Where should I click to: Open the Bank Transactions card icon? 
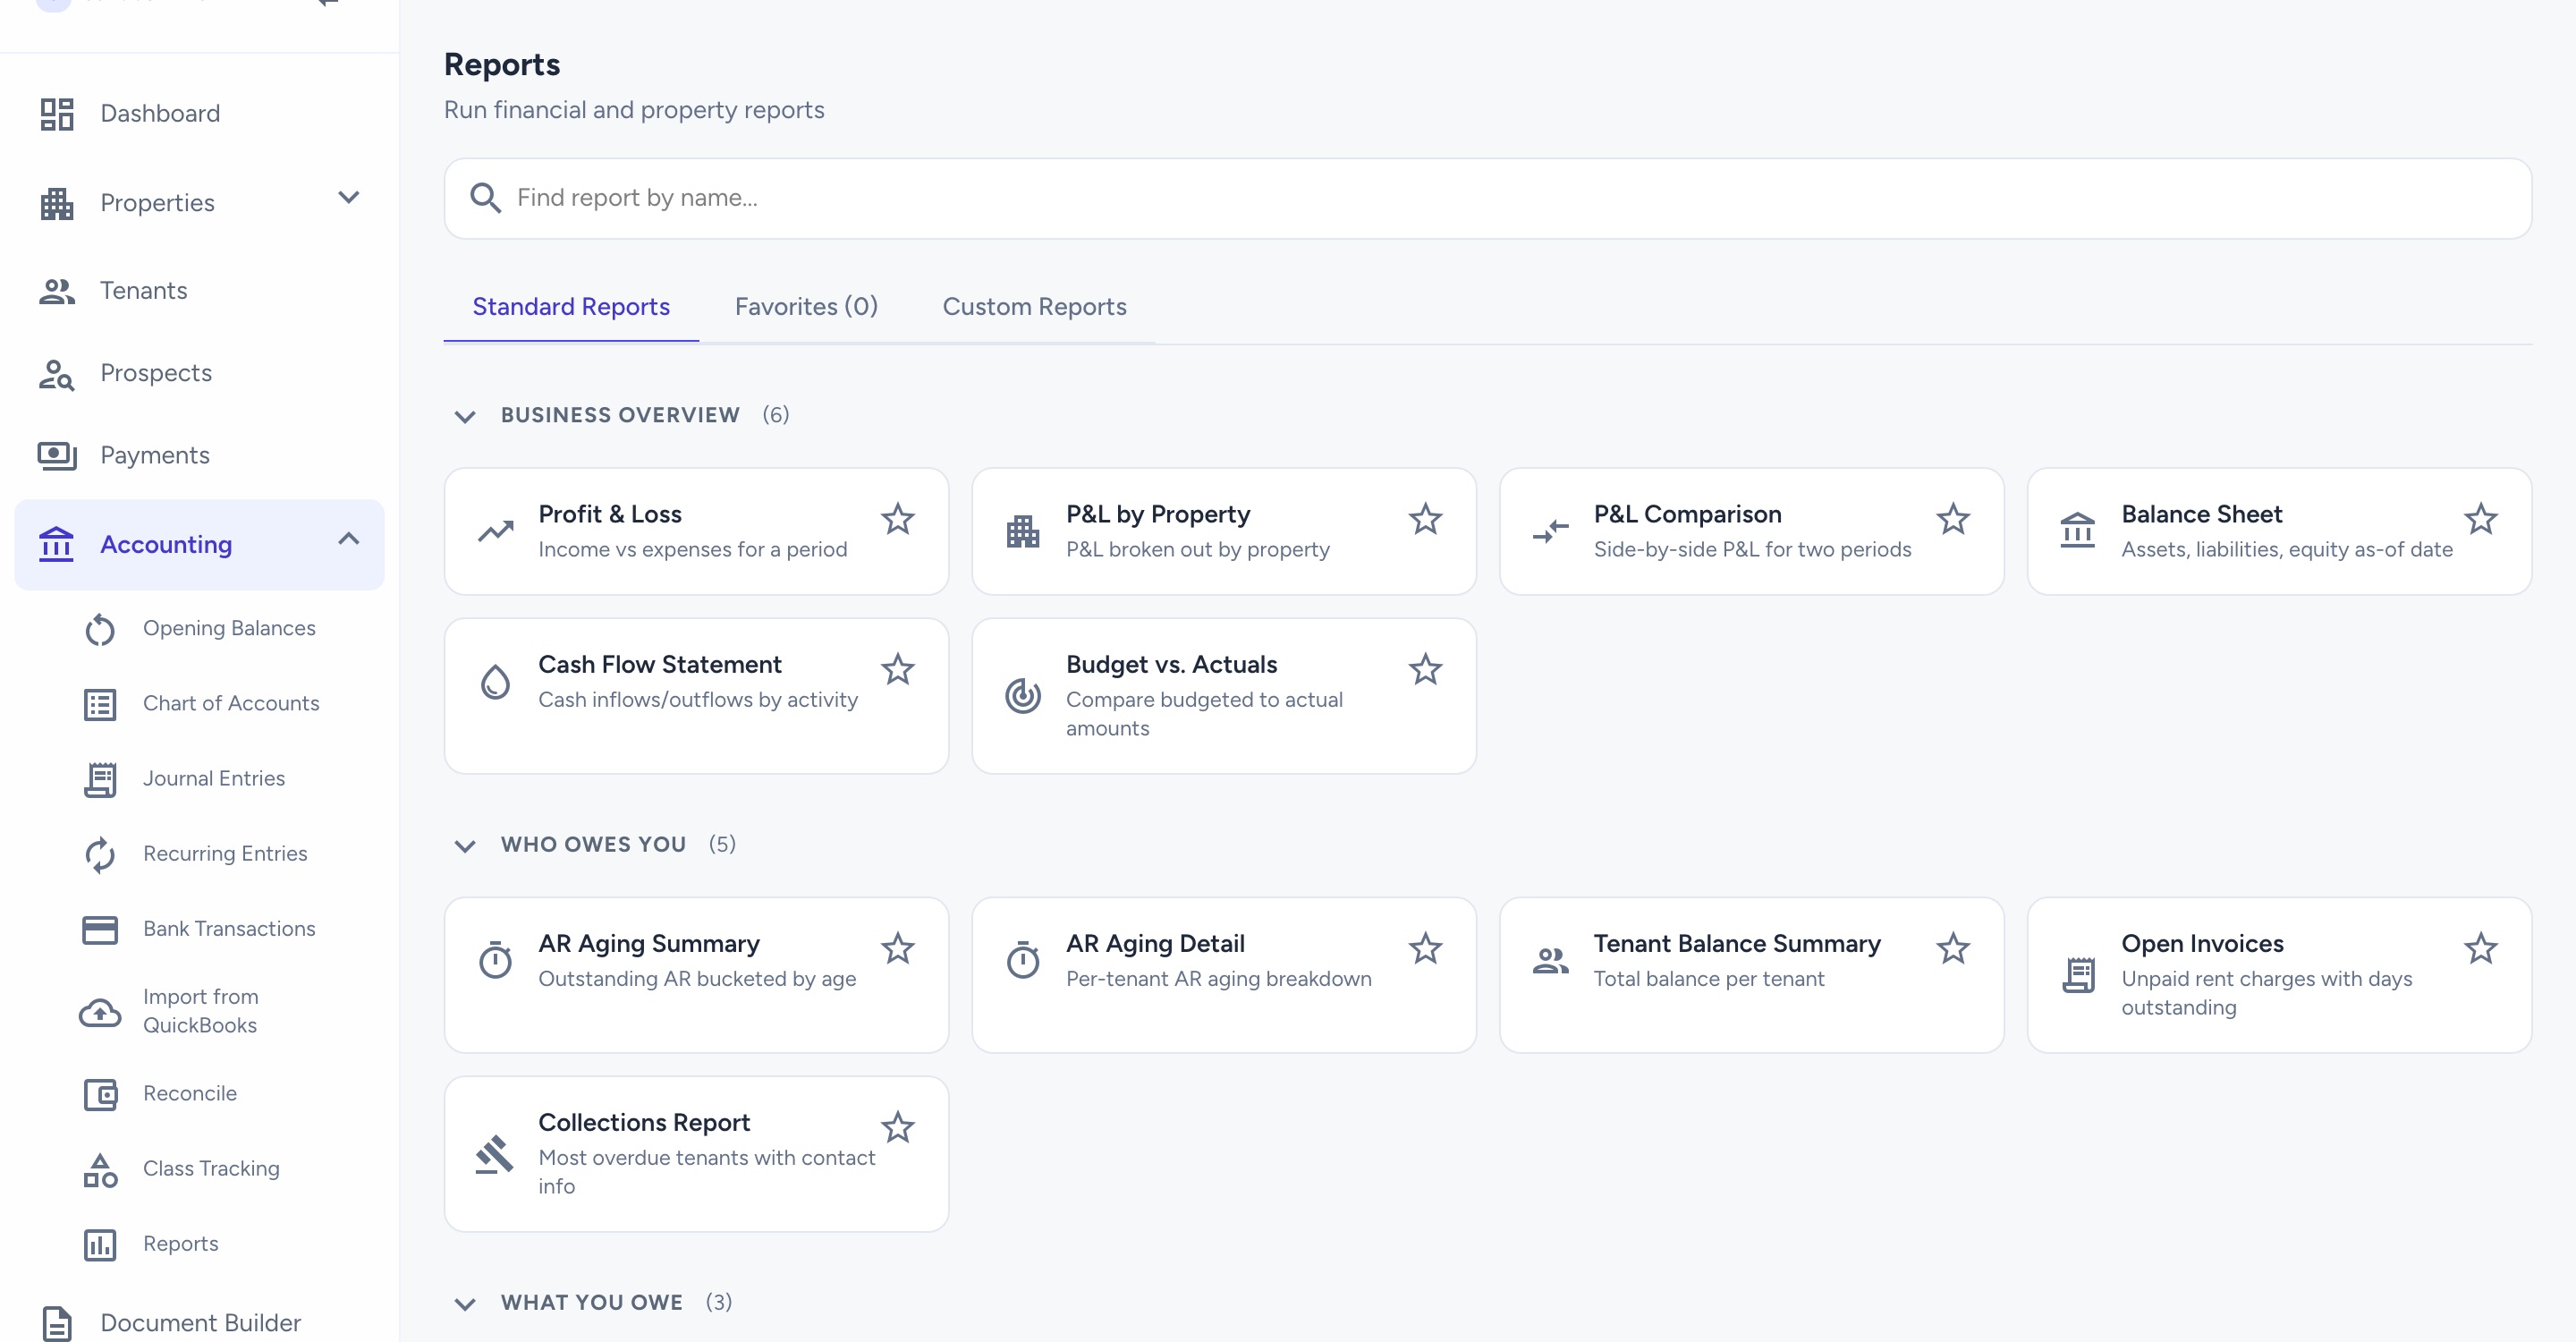(100, 929)
